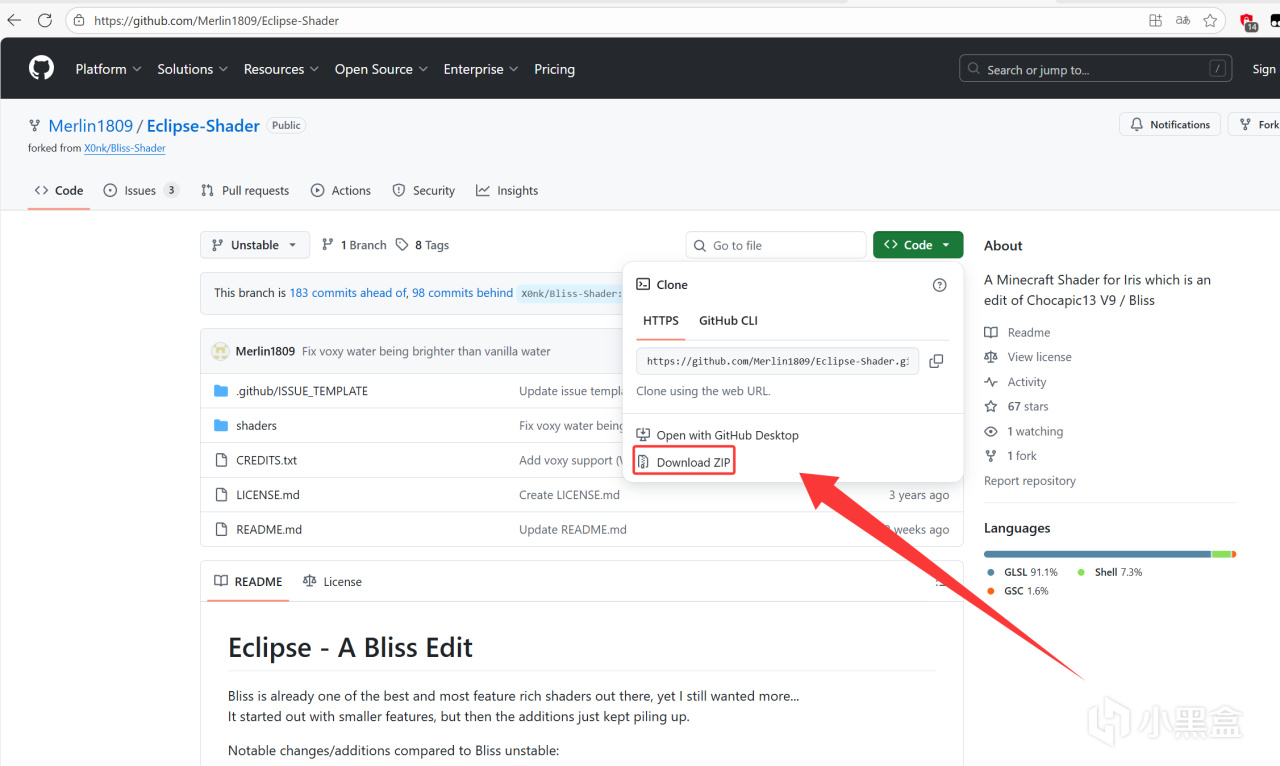Open the 98 commits behind link
Image resolution: width=1280 pixels, height=766 pixels.
(x=462, y=293)
